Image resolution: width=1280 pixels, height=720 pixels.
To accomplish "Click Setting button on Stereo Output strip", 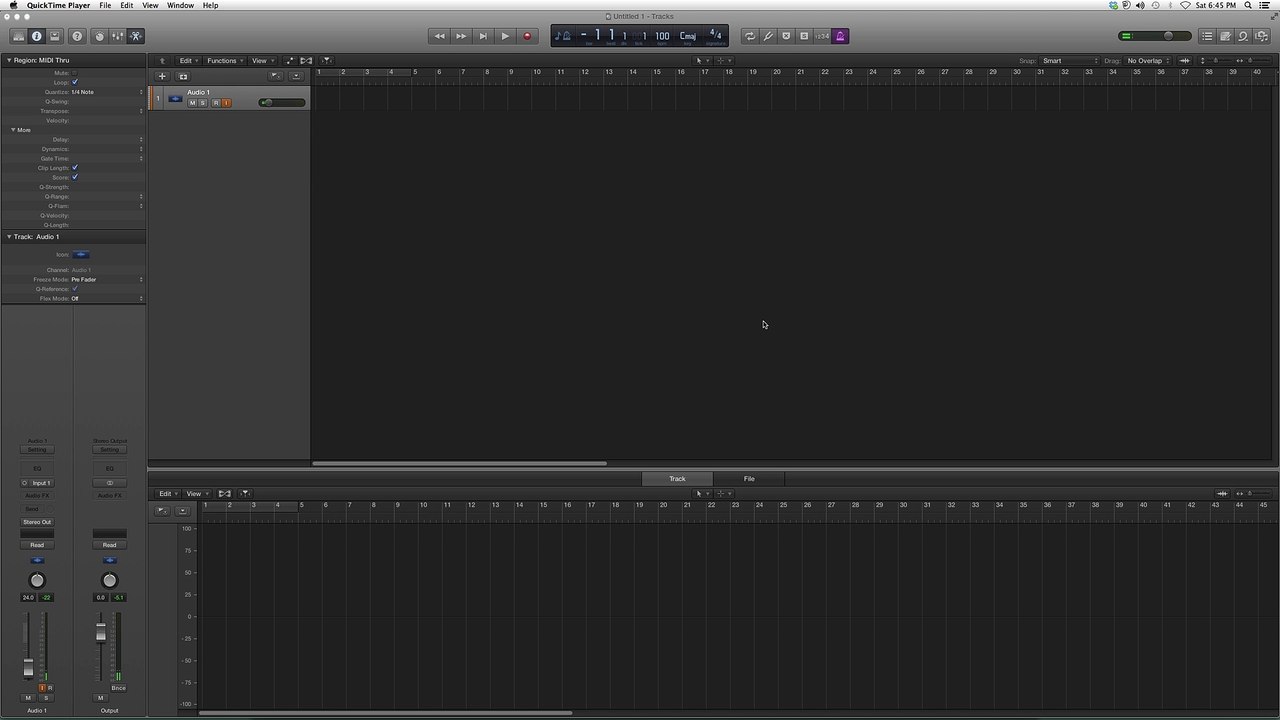I will point(109,450).
